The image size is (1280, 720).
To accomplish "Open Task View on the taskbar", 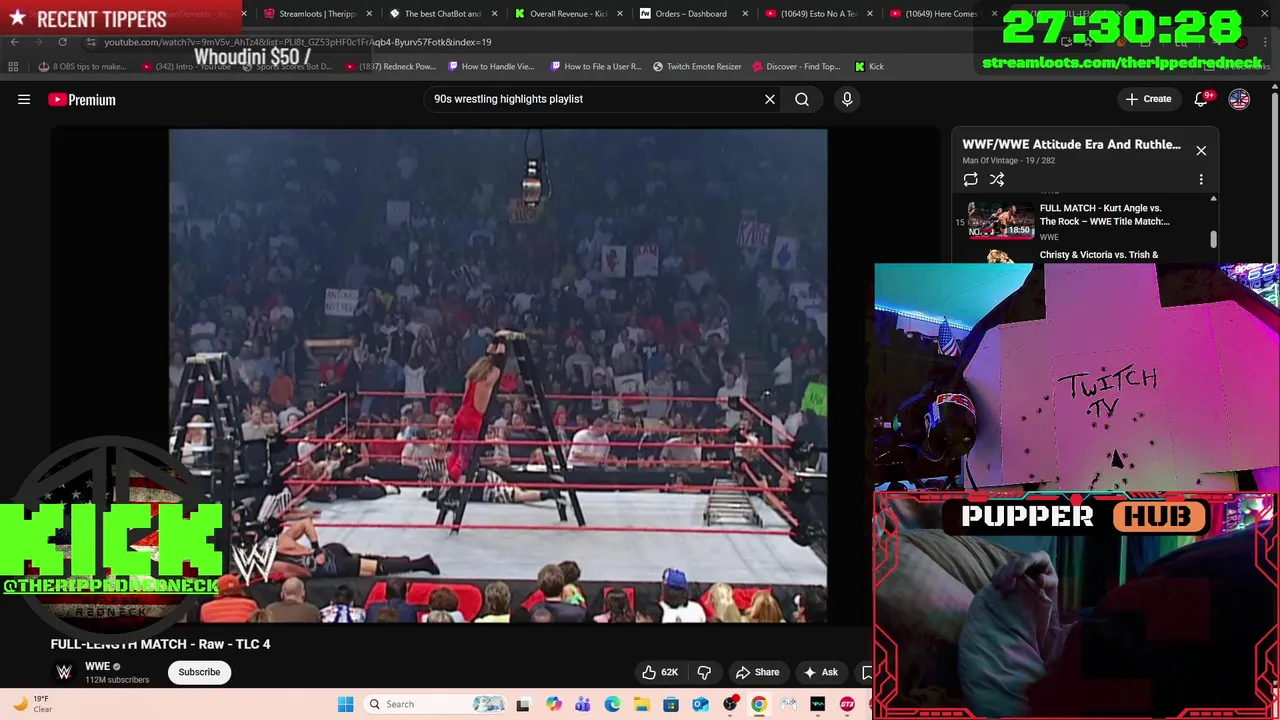I will (x=522, y=704).
